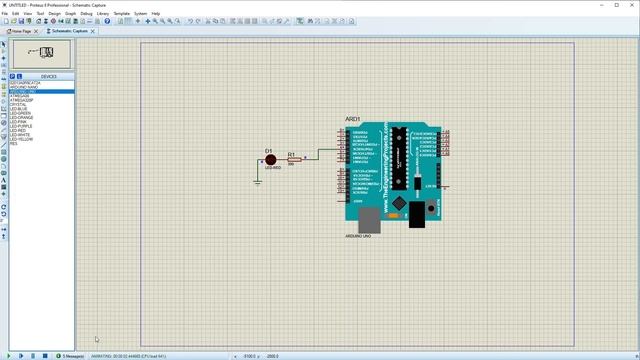This screenshot has height=360, width=640.
Task: Redo the last undone action
Action: tap(198, 21)
